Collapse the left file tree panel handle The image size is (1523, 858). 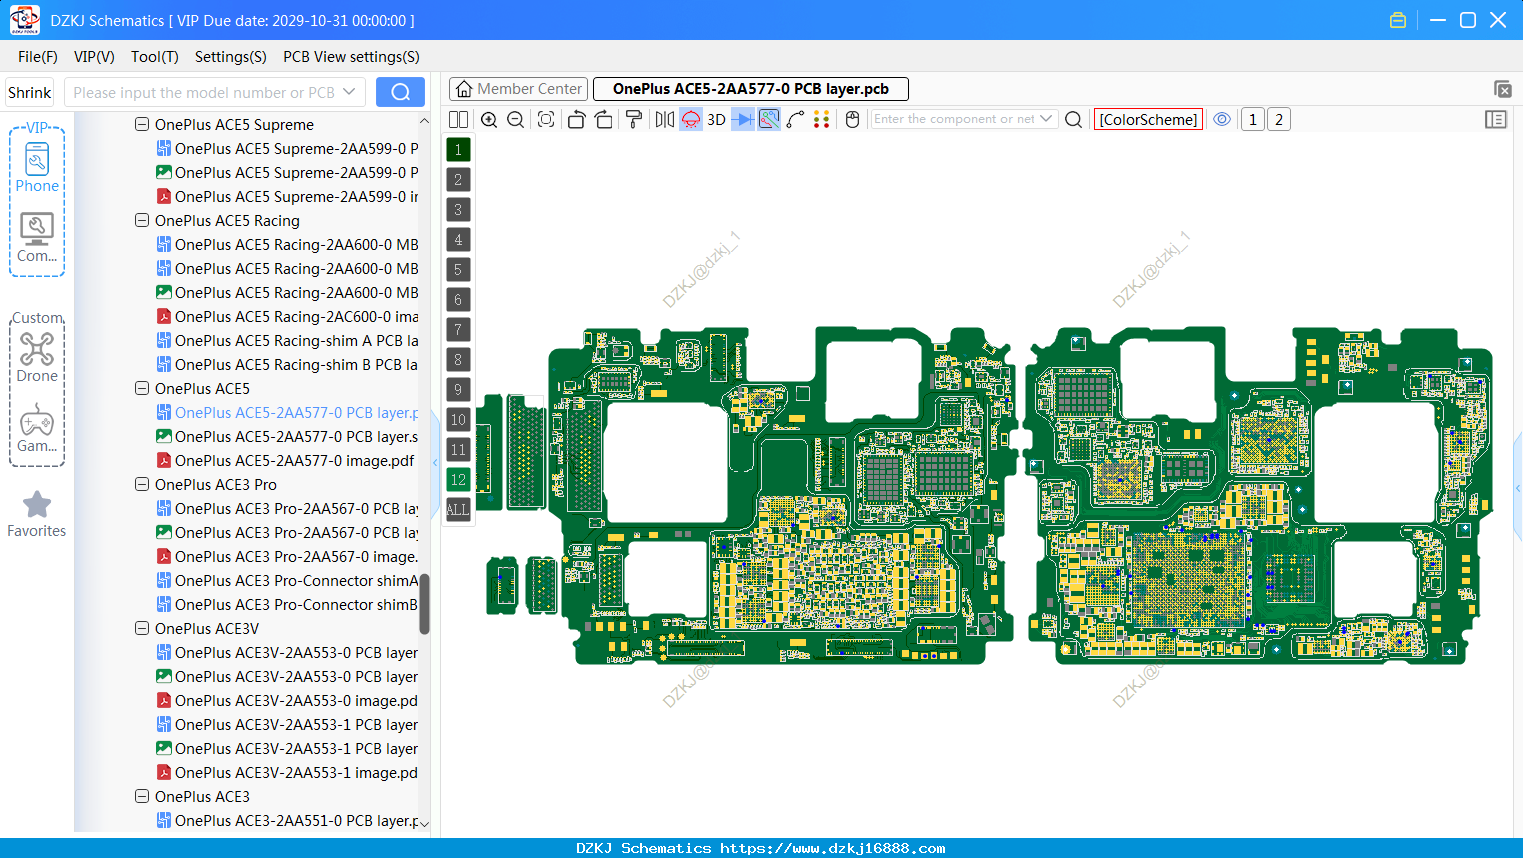pos(435,462)
